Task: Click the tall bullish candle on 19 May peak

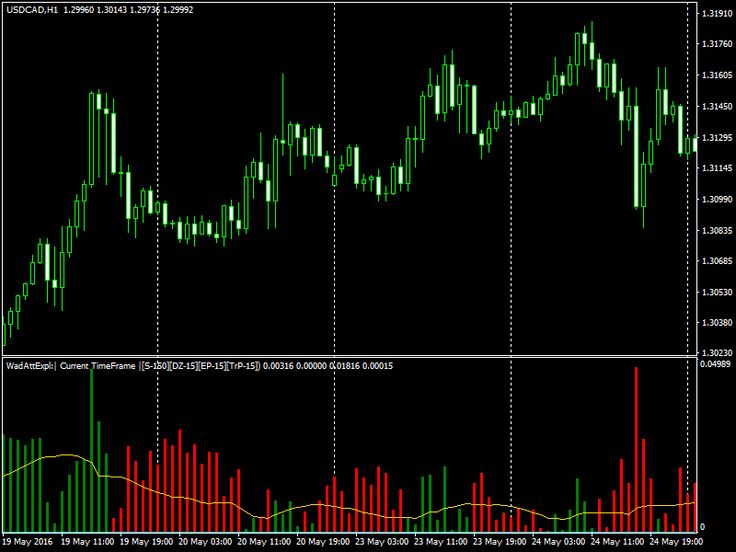Action: click(x=92, y=139)
